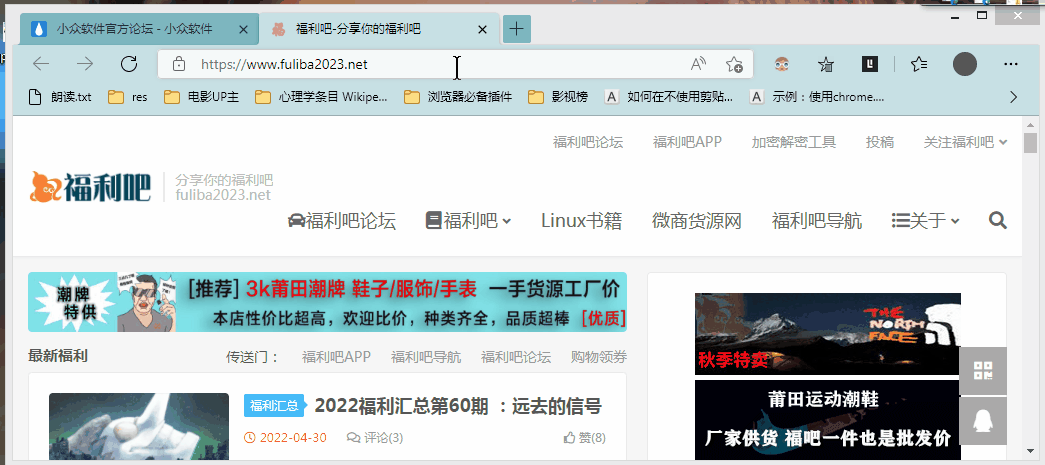Viewport: 1045px width, 465px height.
Task: Expand the 关于 navigation menu
Action: 926,221
